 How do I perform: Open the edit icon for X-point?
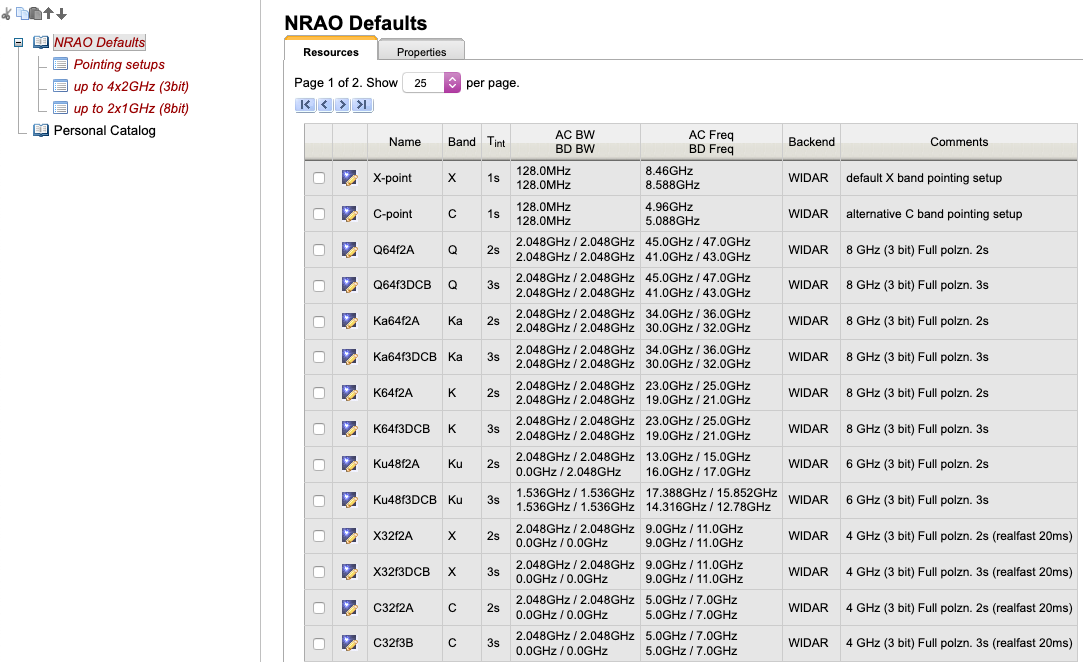click(x=349, y=178)
